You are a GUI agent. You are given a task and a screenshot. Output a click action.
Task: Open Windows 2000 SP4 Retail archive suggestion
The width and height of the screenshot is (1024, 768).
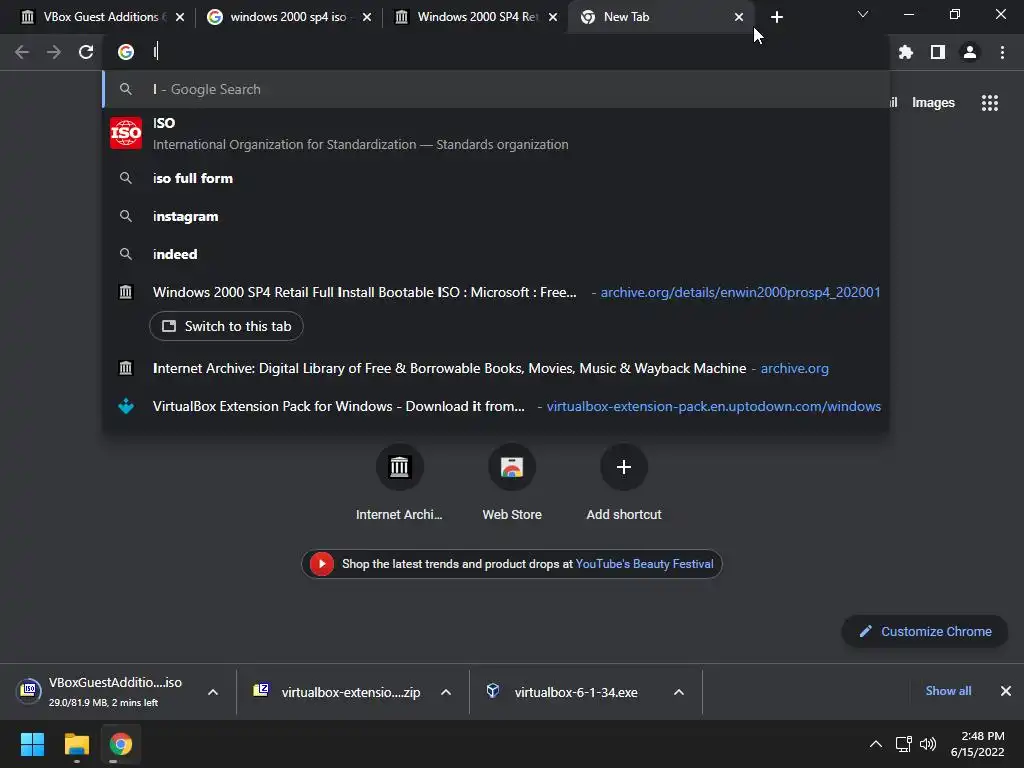pyautogui.click(x=496, y=292)
